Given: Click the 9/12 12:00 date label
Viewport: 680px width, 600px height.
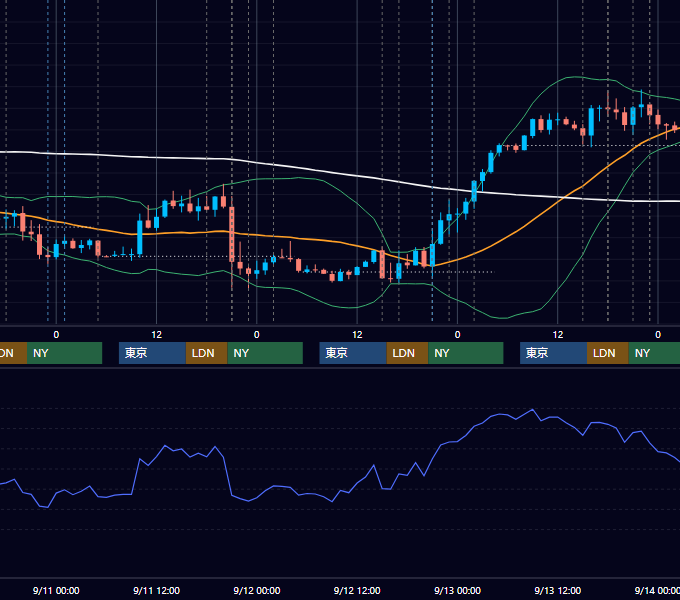Looking at the screenshot, I should click(x=357, y=590).
